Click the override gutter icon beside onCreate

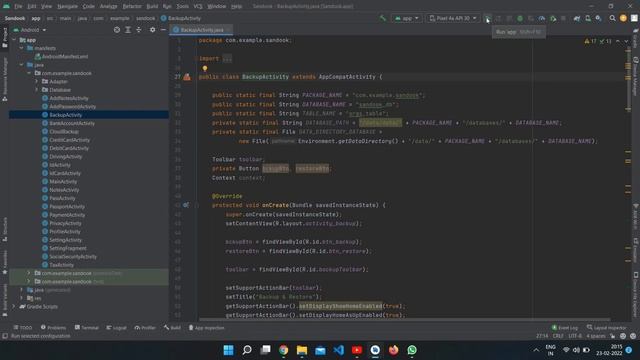(x=186, y=205)
